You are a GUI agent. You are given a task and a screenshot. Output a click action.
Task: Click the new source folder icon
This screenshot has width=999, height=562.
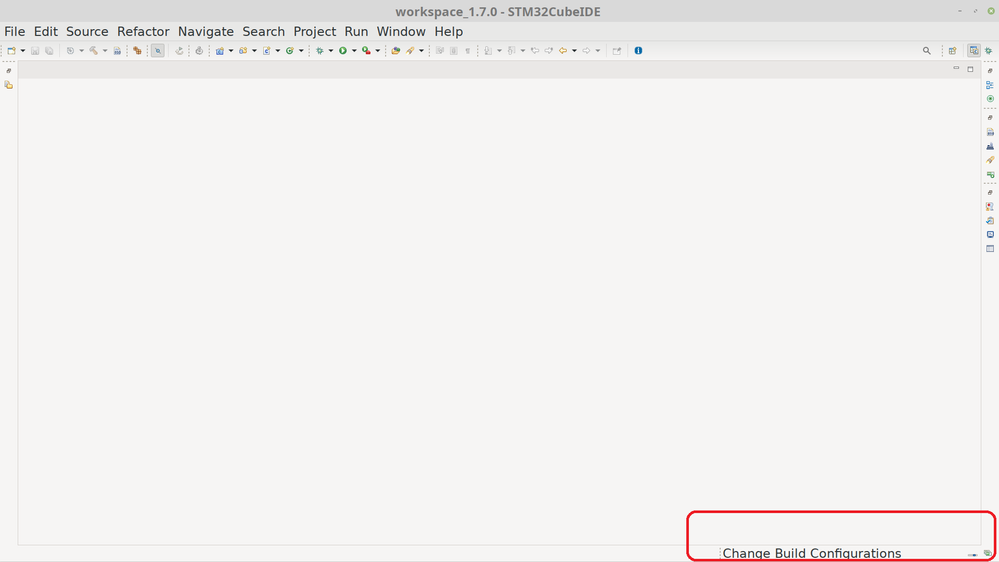click(243, 50)
